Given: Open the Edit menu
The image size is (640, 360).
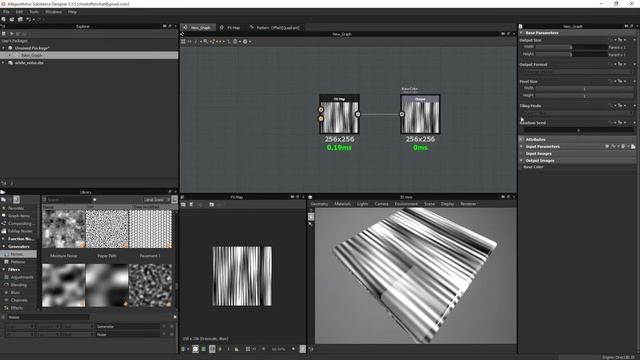Looking at the screenshot, I should coord(19,12).
